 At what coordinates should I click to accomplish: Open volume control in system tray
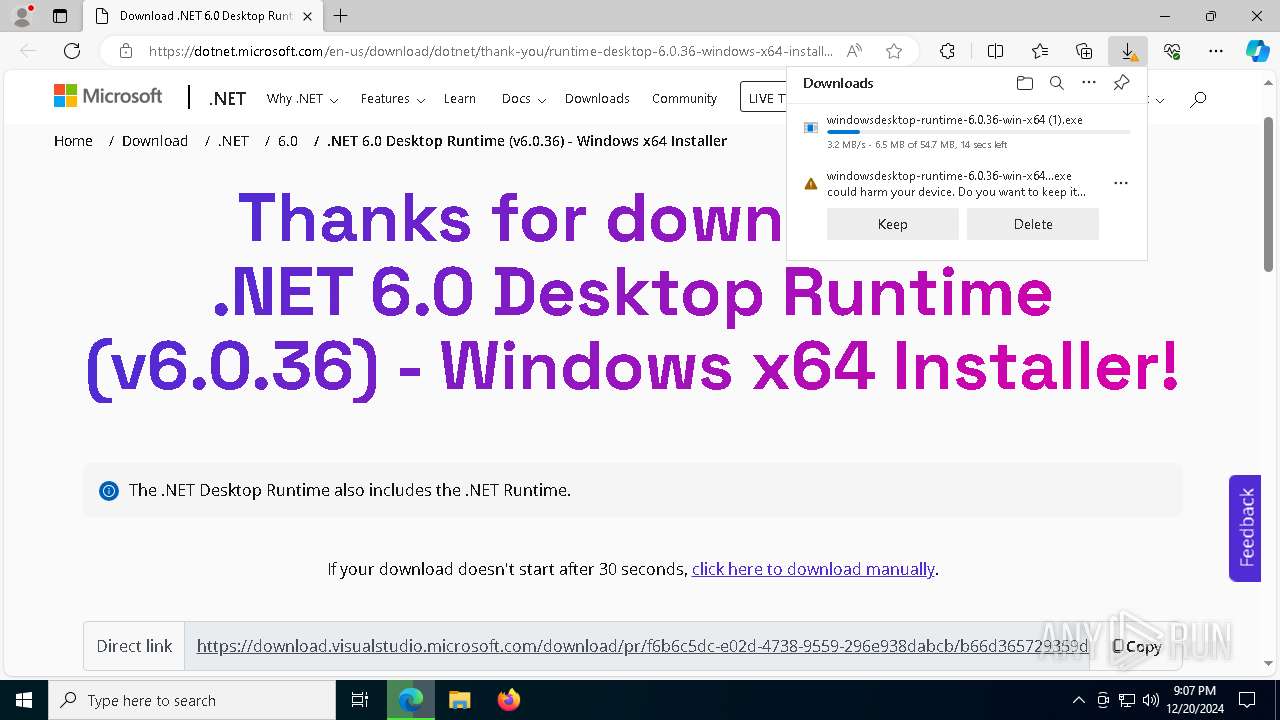1150,700
